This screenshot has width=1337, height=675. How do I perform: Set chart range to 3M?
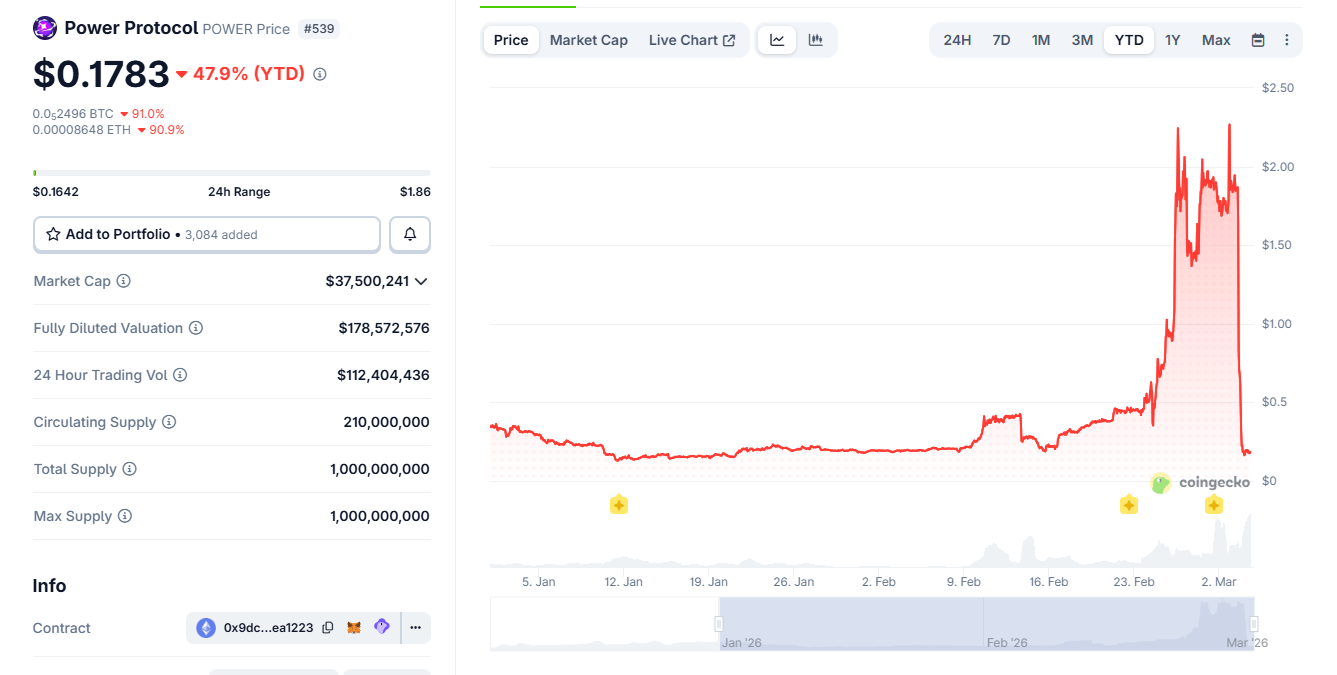(1082, 40)
